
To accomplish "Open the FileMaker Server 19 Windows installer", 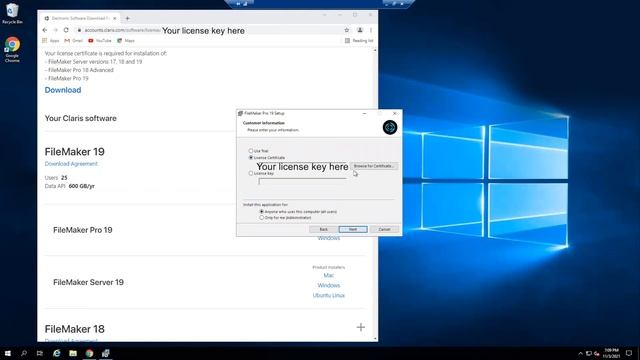I will point(329,285).
